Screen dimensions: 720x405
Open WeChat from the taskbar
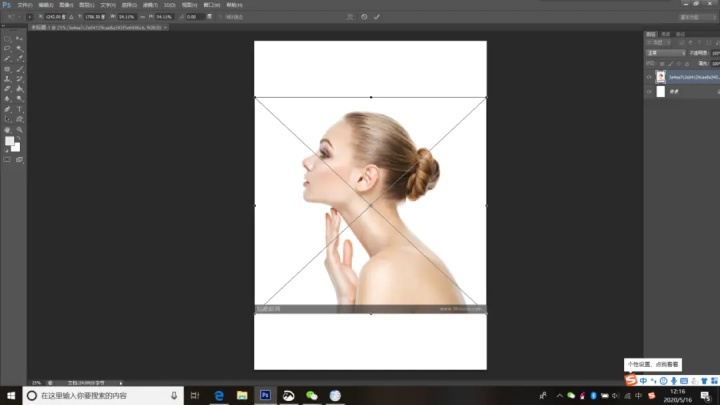click(x=312, y=395)
